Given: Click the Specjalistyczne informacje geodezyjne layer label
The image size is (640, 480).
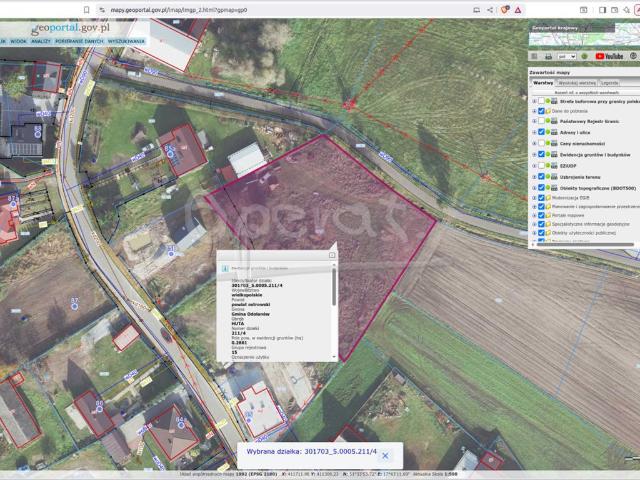Looking at the screenshot, I should point(591,224).
